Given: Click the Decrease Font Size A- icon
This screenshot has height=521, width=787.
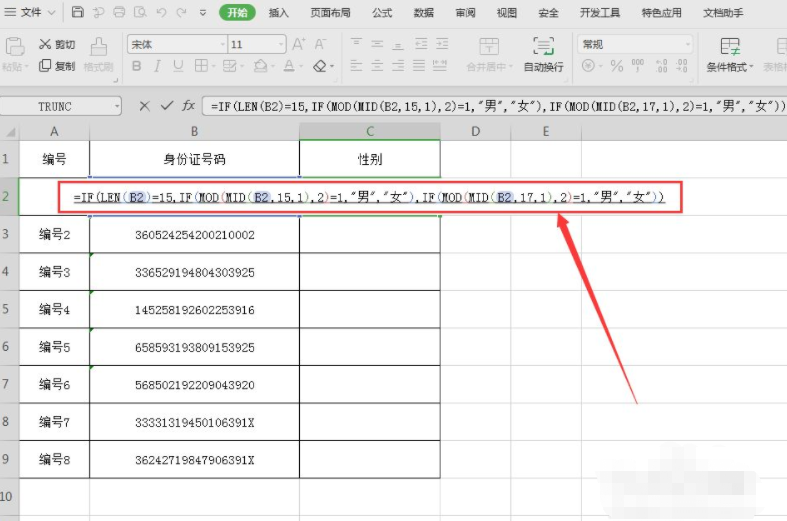Looking at the screenshot, I should pos(320,44).
